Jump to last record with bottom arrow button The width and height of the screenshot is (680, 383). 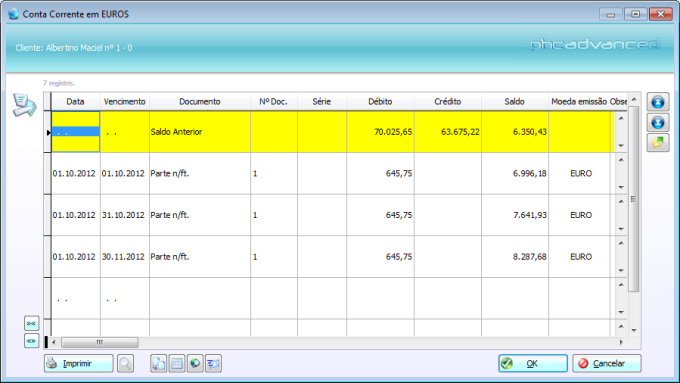coord(658,122)
